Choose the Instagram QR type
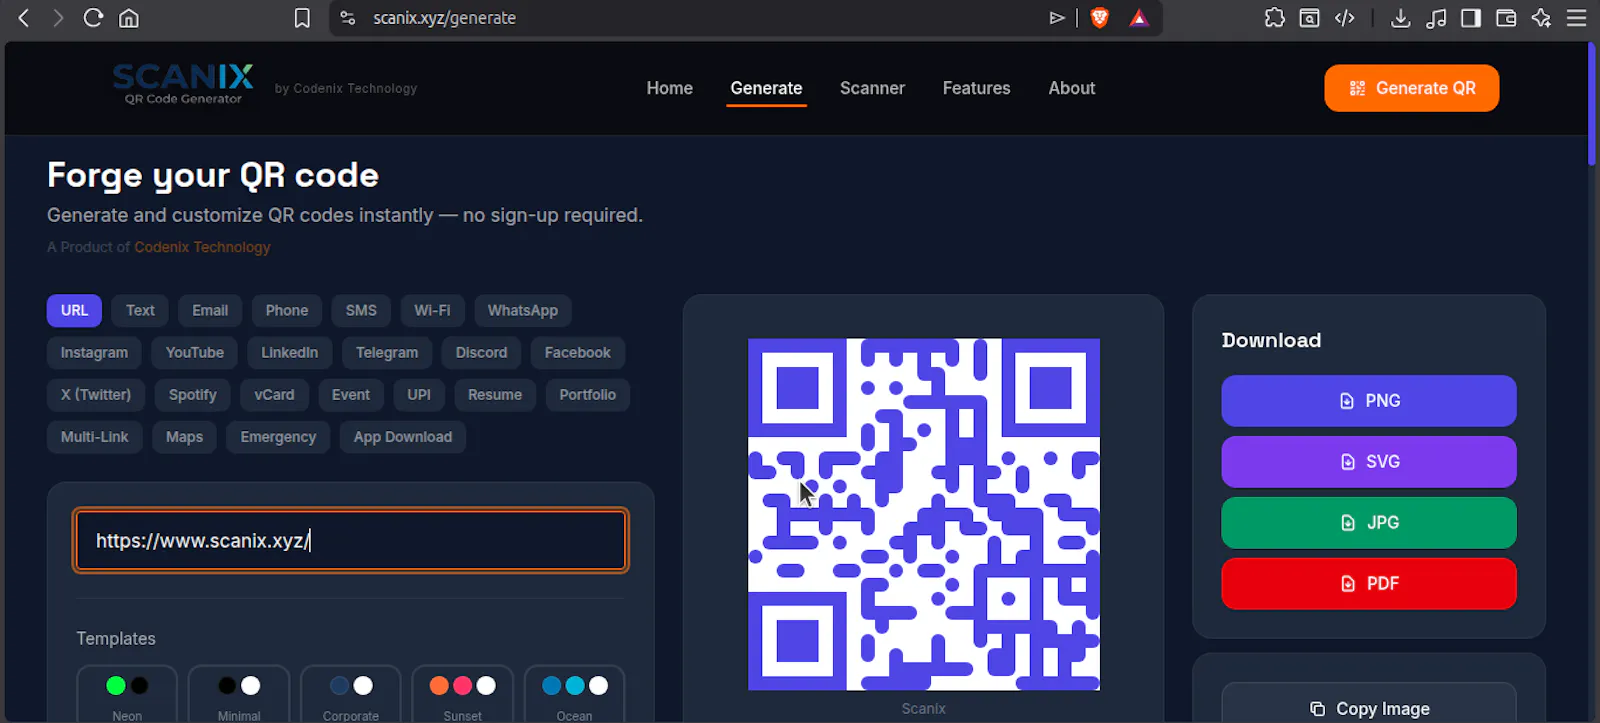Screen dimensions: 1600x723 pos(94,353)
